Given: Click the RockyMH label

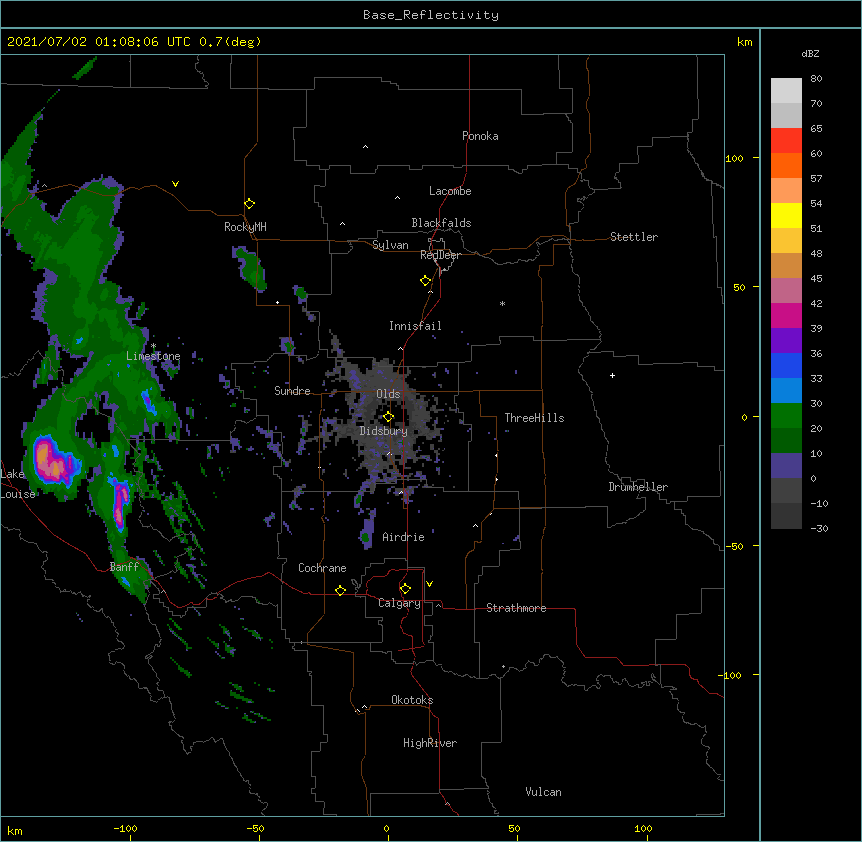Looking at the screenshot, I should (x=245, y=227).
